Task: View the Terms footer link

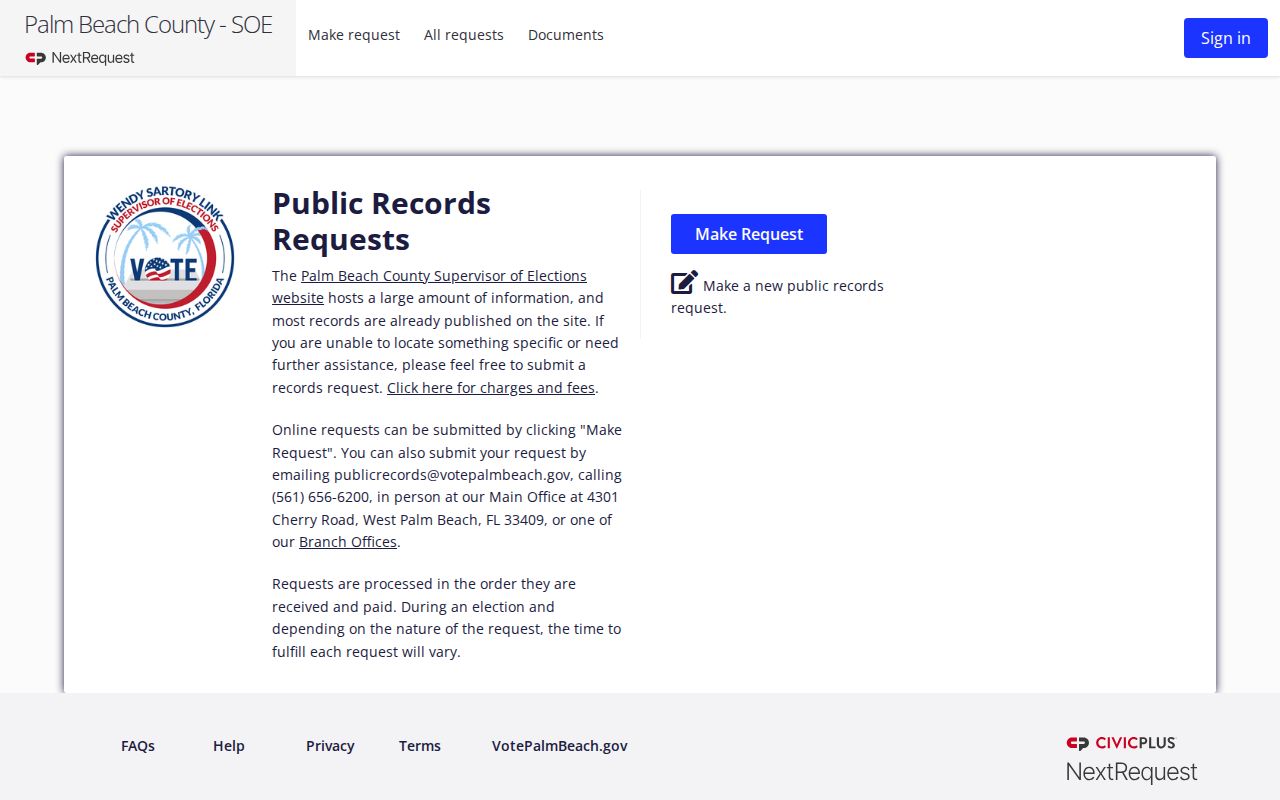Action: tap(420, 746)
